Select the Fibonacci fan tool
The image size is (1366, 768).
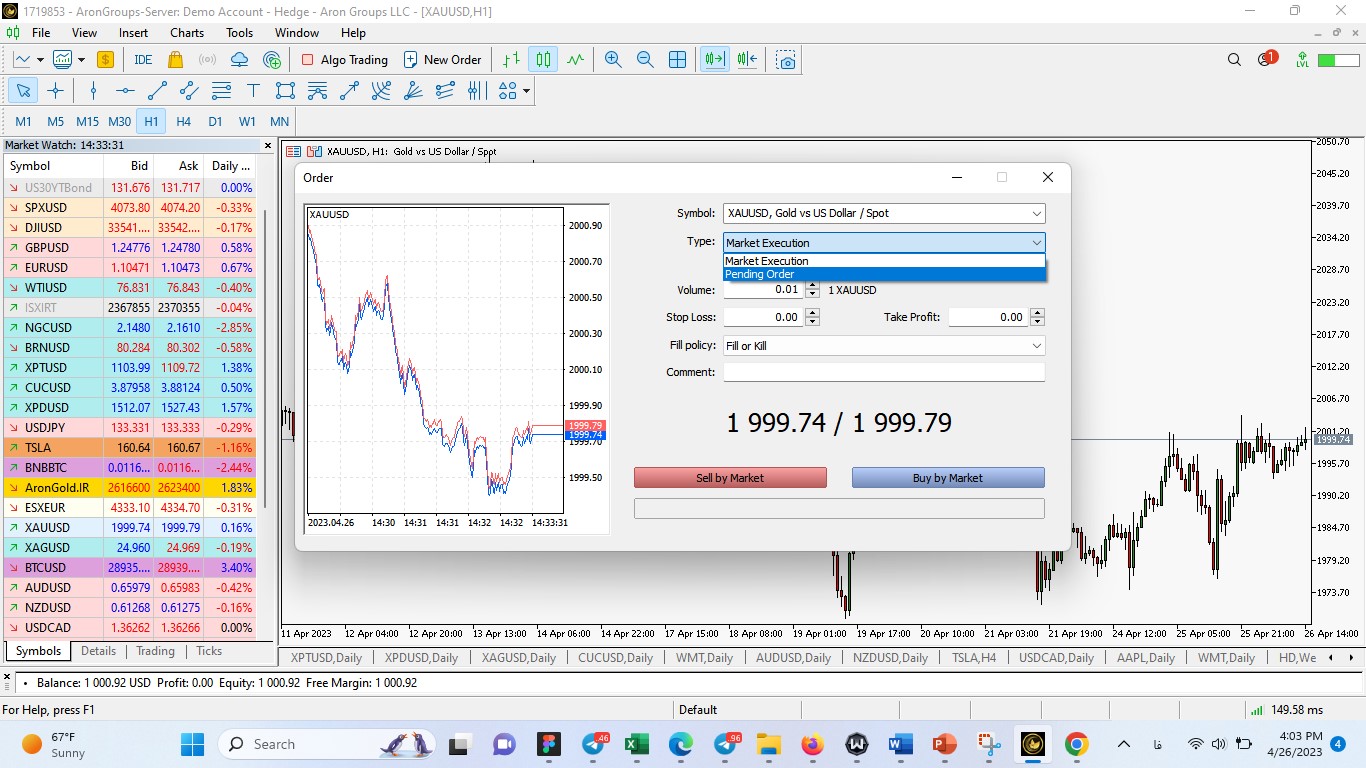[413, 91]
